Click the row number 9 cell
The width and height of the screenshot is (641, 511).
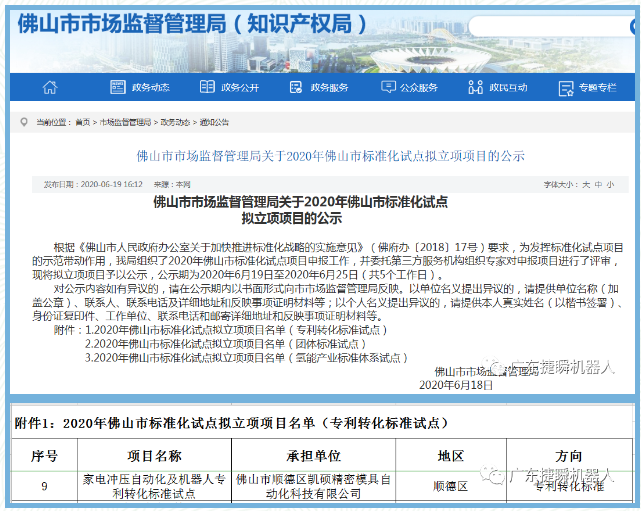coord(44,486)
